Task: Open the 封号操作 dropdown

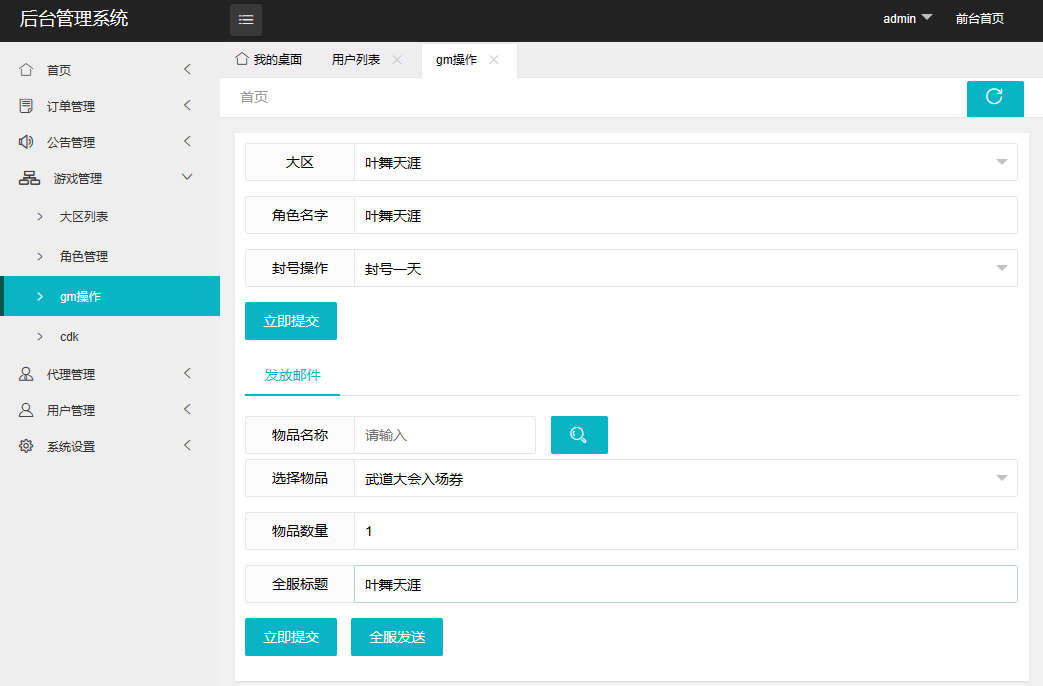Action: tap(686, 268)
